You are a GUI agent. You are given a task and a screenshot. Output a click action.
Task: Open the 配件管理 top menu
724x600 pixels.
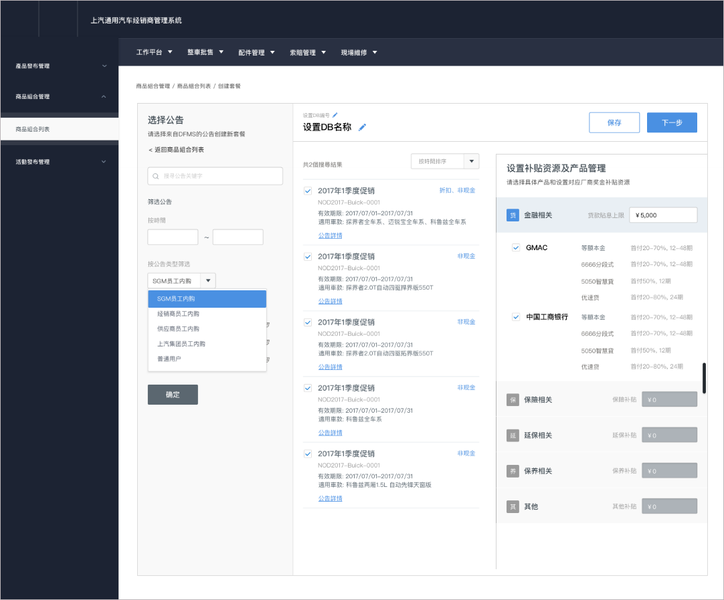click(257, 52)
